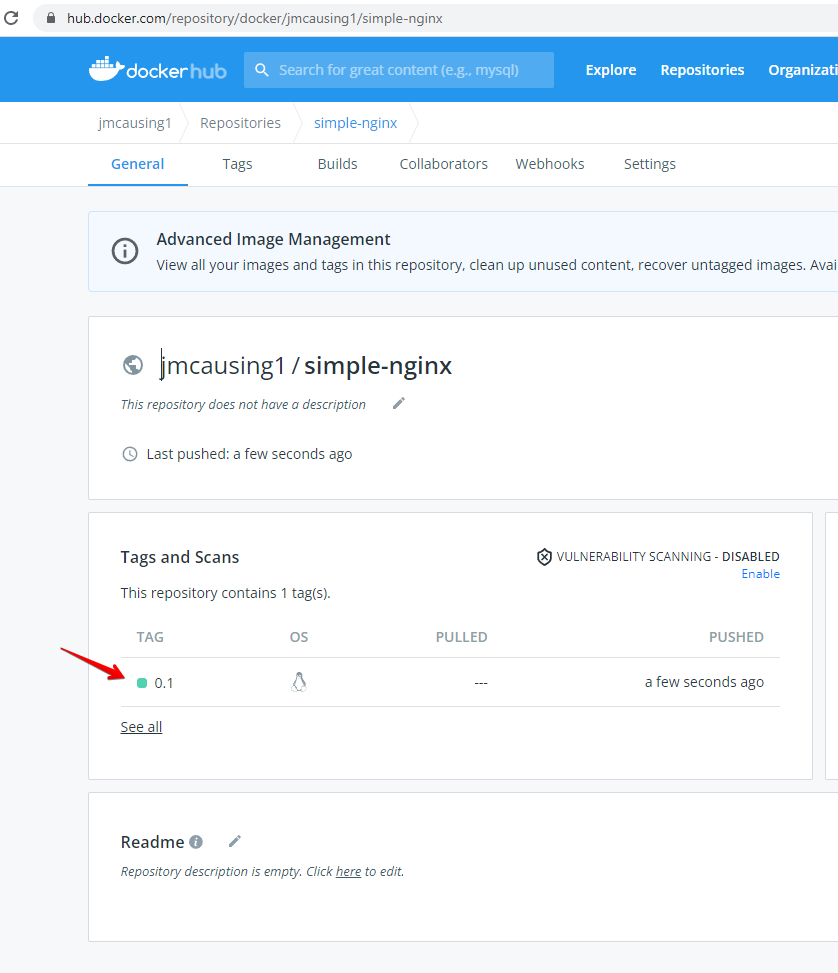Open the Builds tab
The image size is (838, 973).
click(338, 164)
